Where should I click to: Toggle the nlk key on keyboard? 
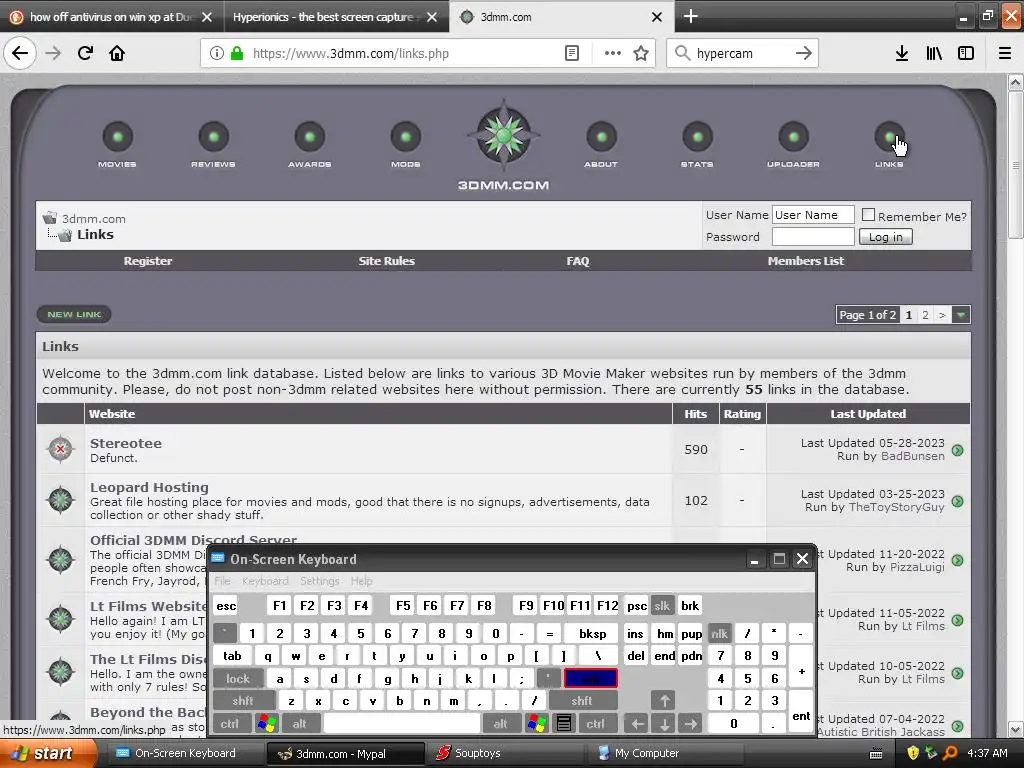pos(719,633)
